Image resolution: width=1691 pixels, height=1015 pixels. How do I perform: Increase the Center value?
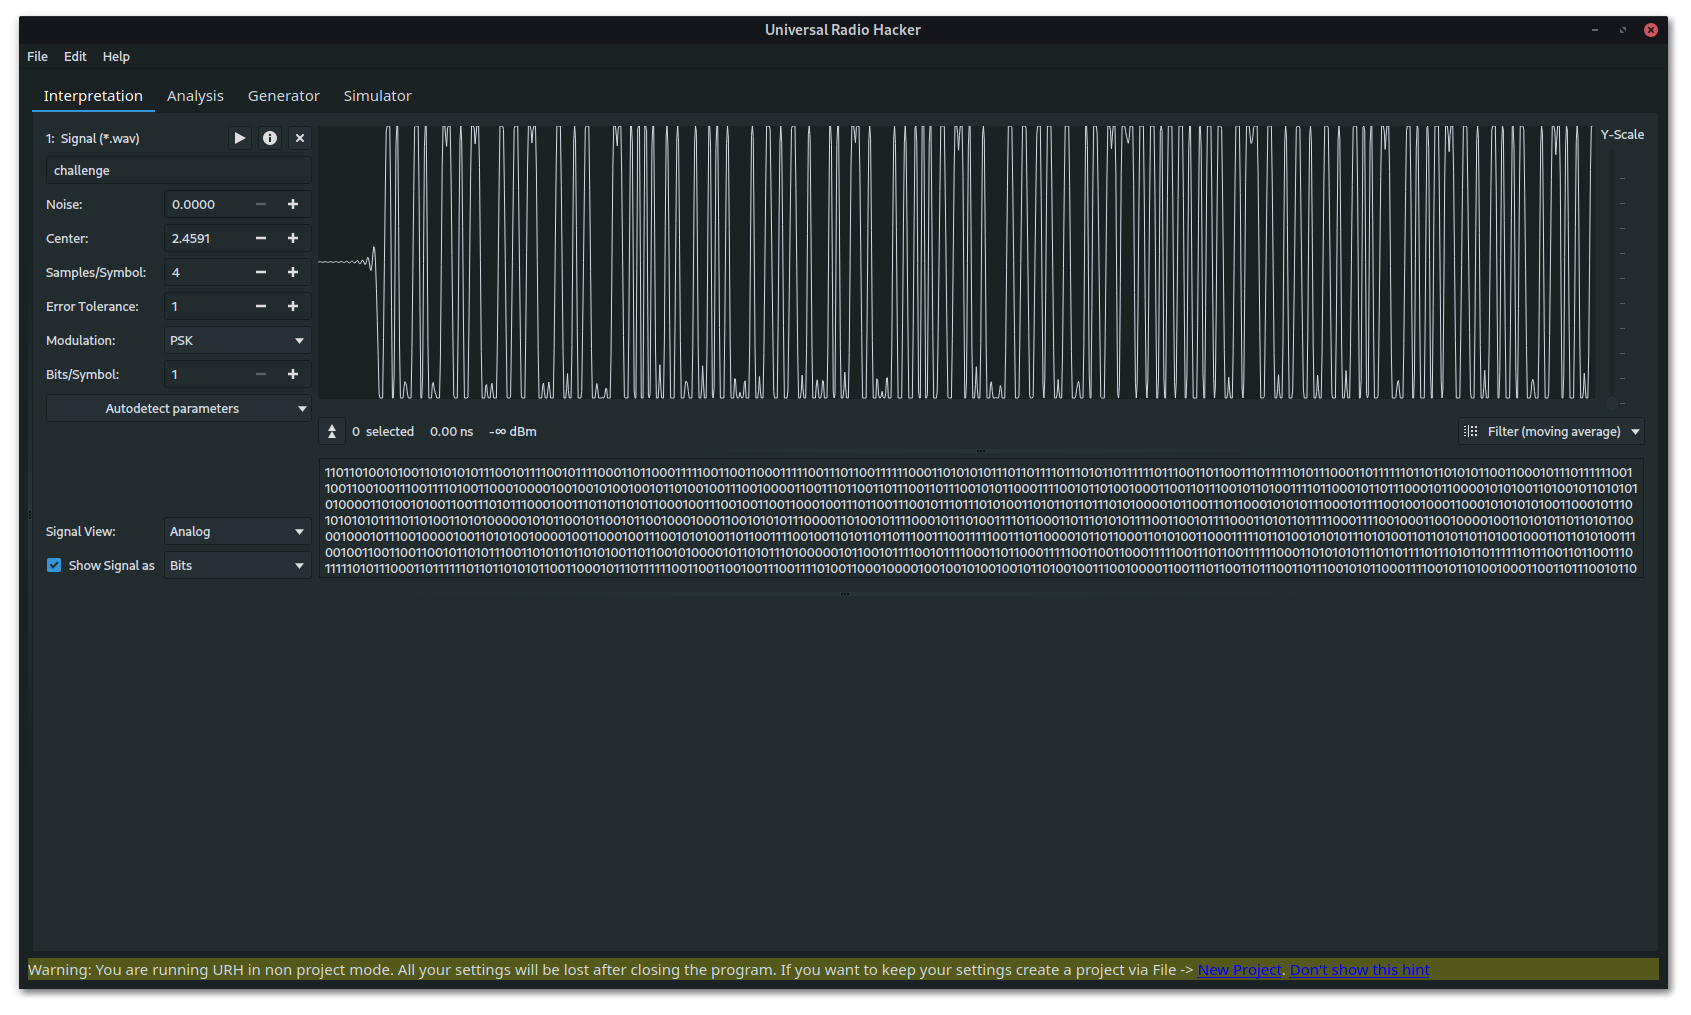point(293,238)
